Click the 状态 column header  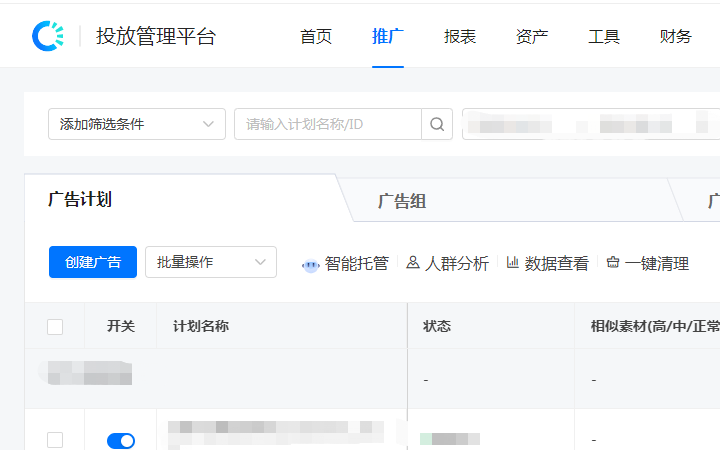click(x=437, y=326)
